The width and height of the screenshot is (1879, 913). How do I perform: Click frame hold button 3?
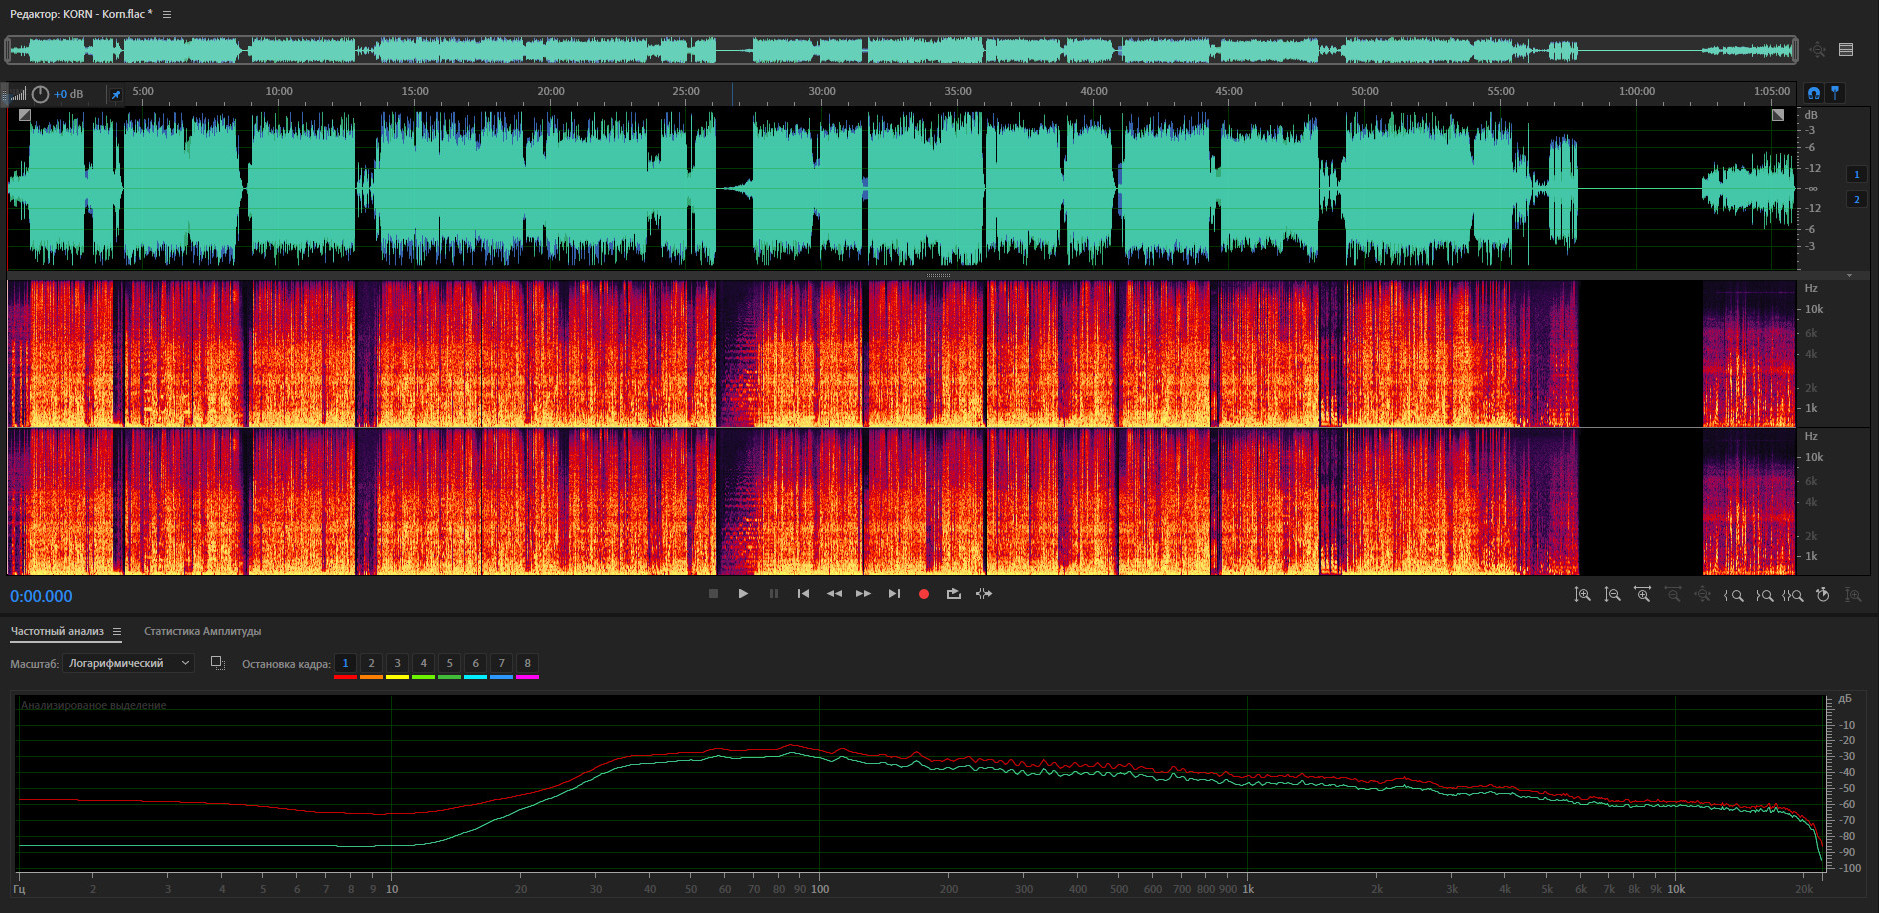[x=397, y=663]
